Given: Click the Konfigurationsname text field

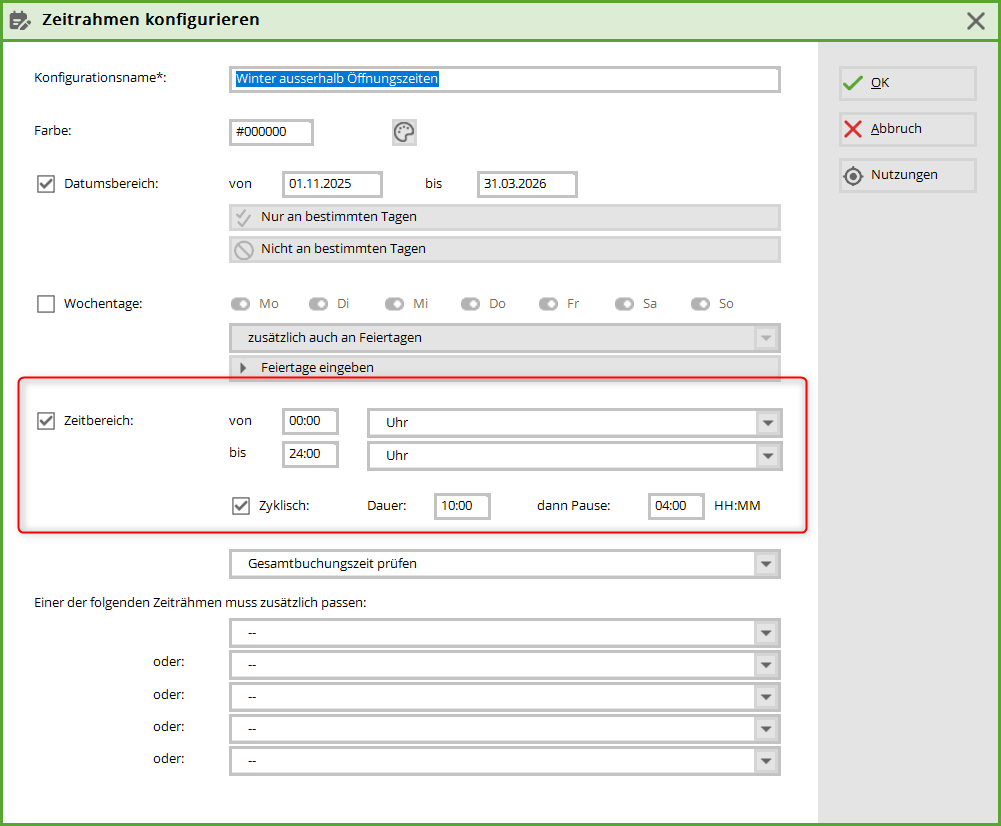Looking at the screenshot, I should coord(504,79).
